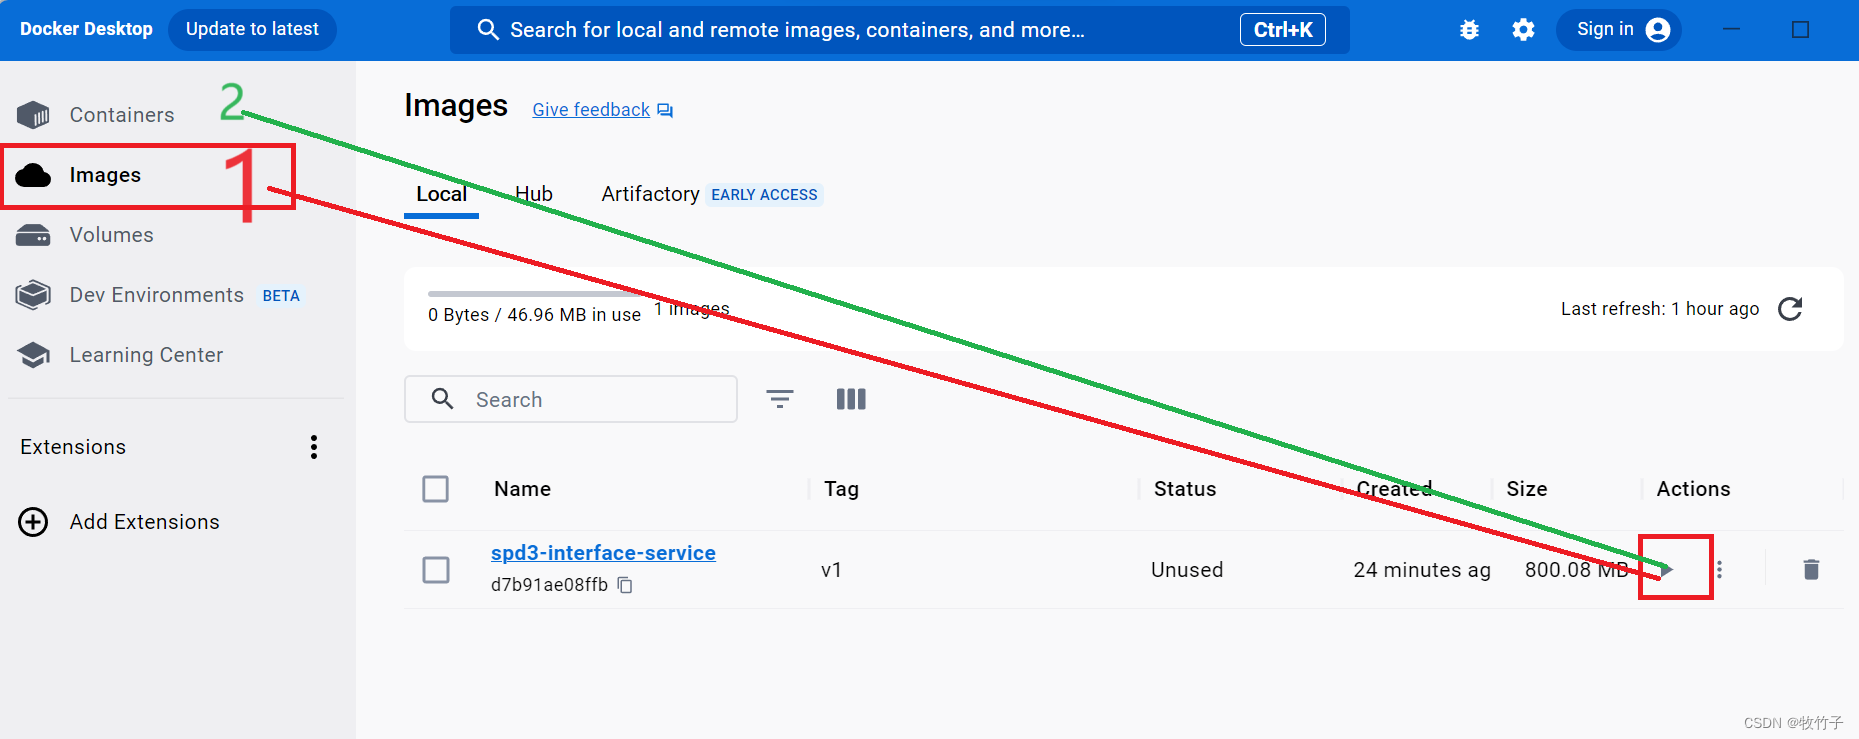Click the EARLY ACCESS badge
This screenshot has height=739, width=1859.
pyautogui.click(x=765, y=195)
